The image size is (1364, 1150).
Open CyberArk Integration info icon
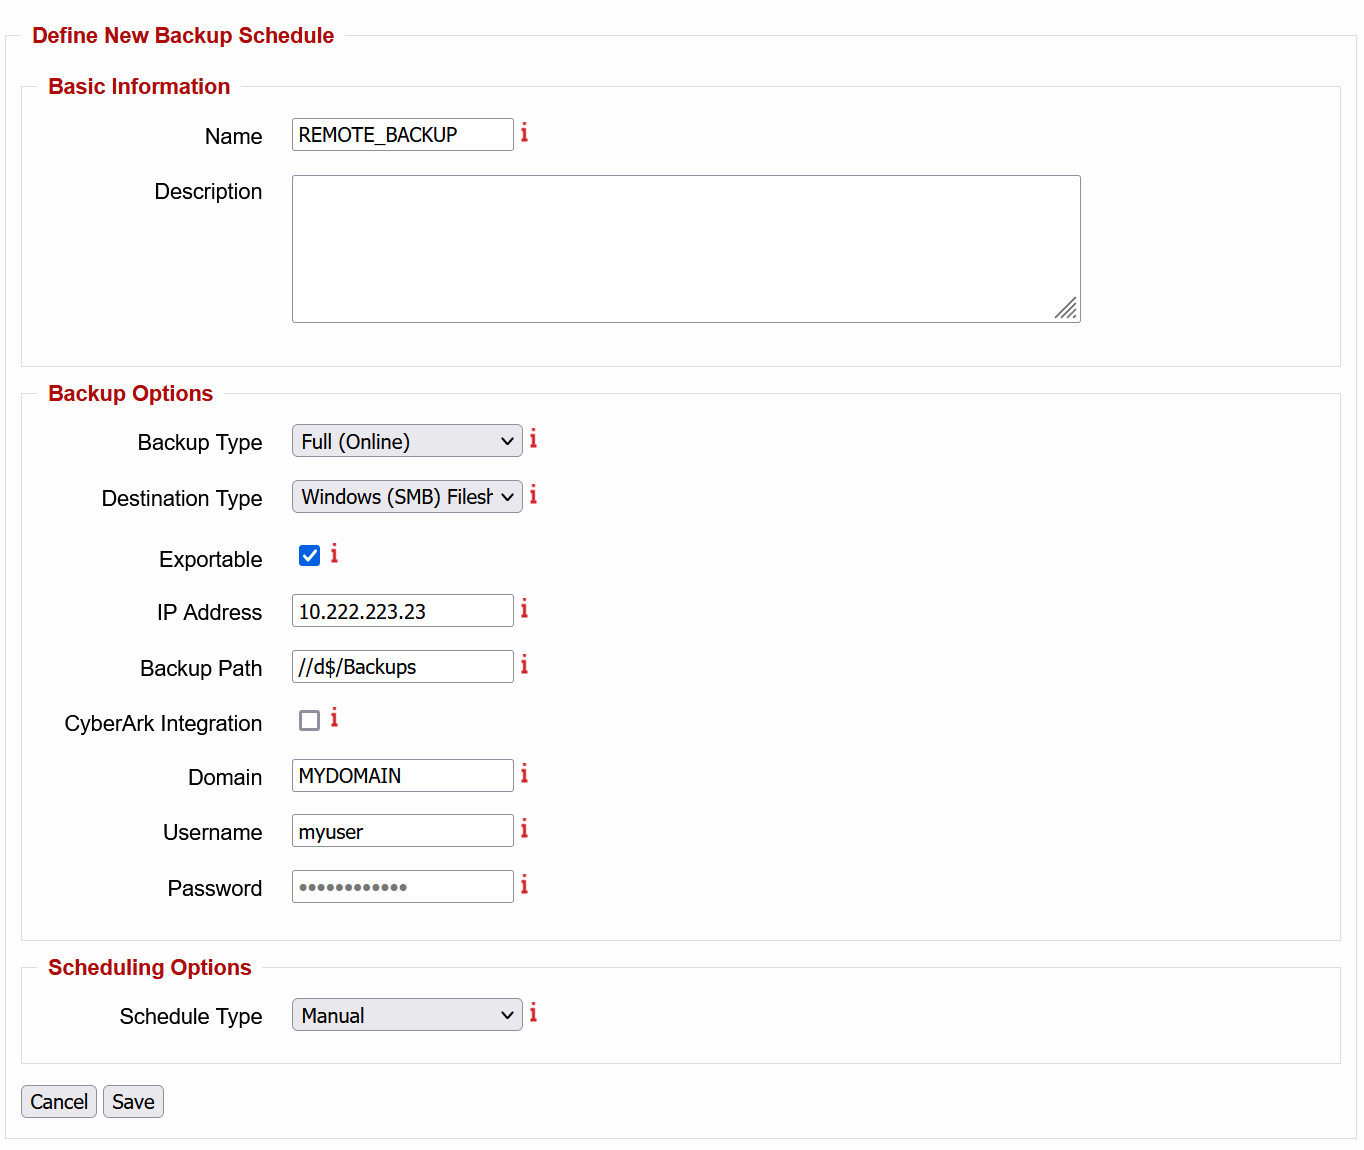[x=334, y=718]
